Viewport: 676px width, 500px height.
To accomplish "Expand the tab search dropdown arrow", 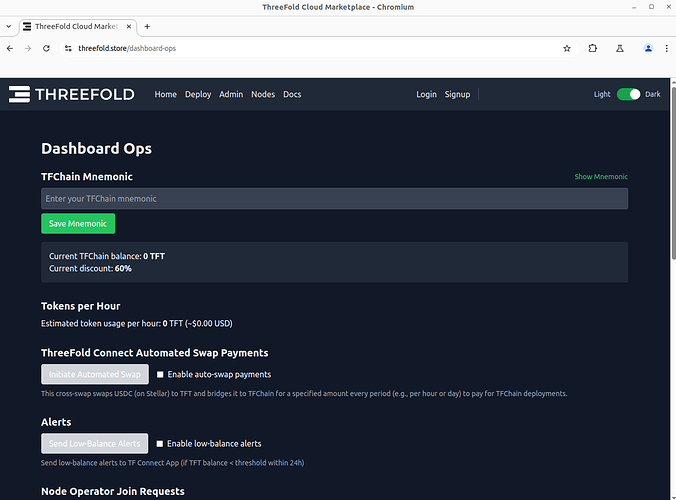I will 9,26.
